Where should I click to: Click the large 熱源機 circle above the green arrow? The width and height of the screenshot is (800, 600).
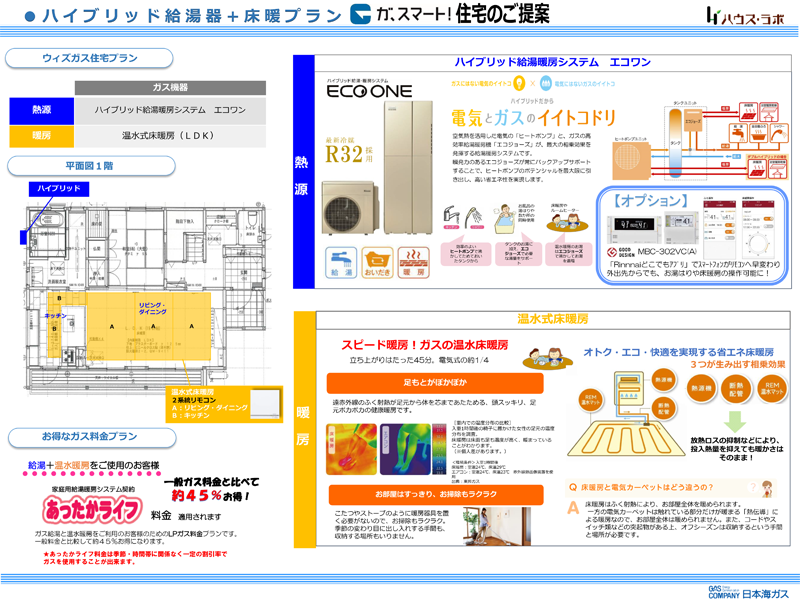pyautogui.click(x=702, y=389)
